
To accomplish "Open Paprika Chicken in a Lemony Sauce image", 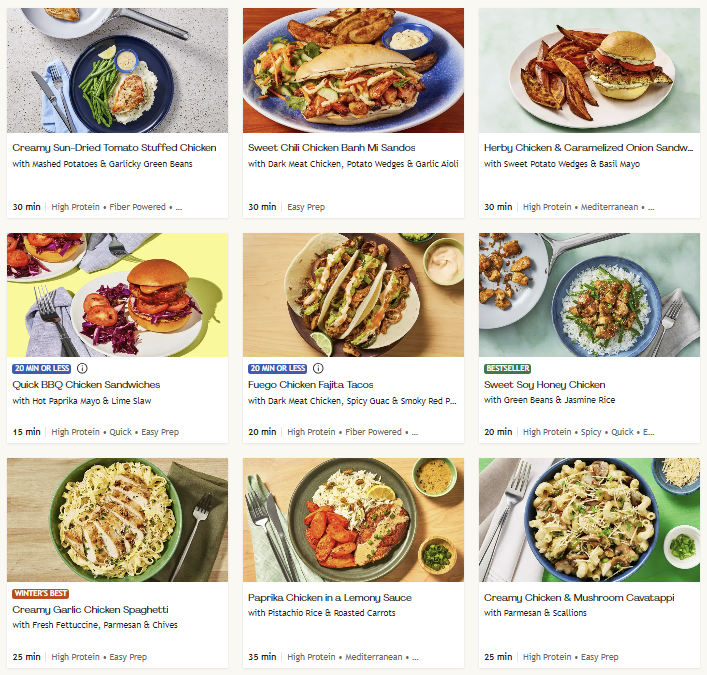I will point(353,520).
